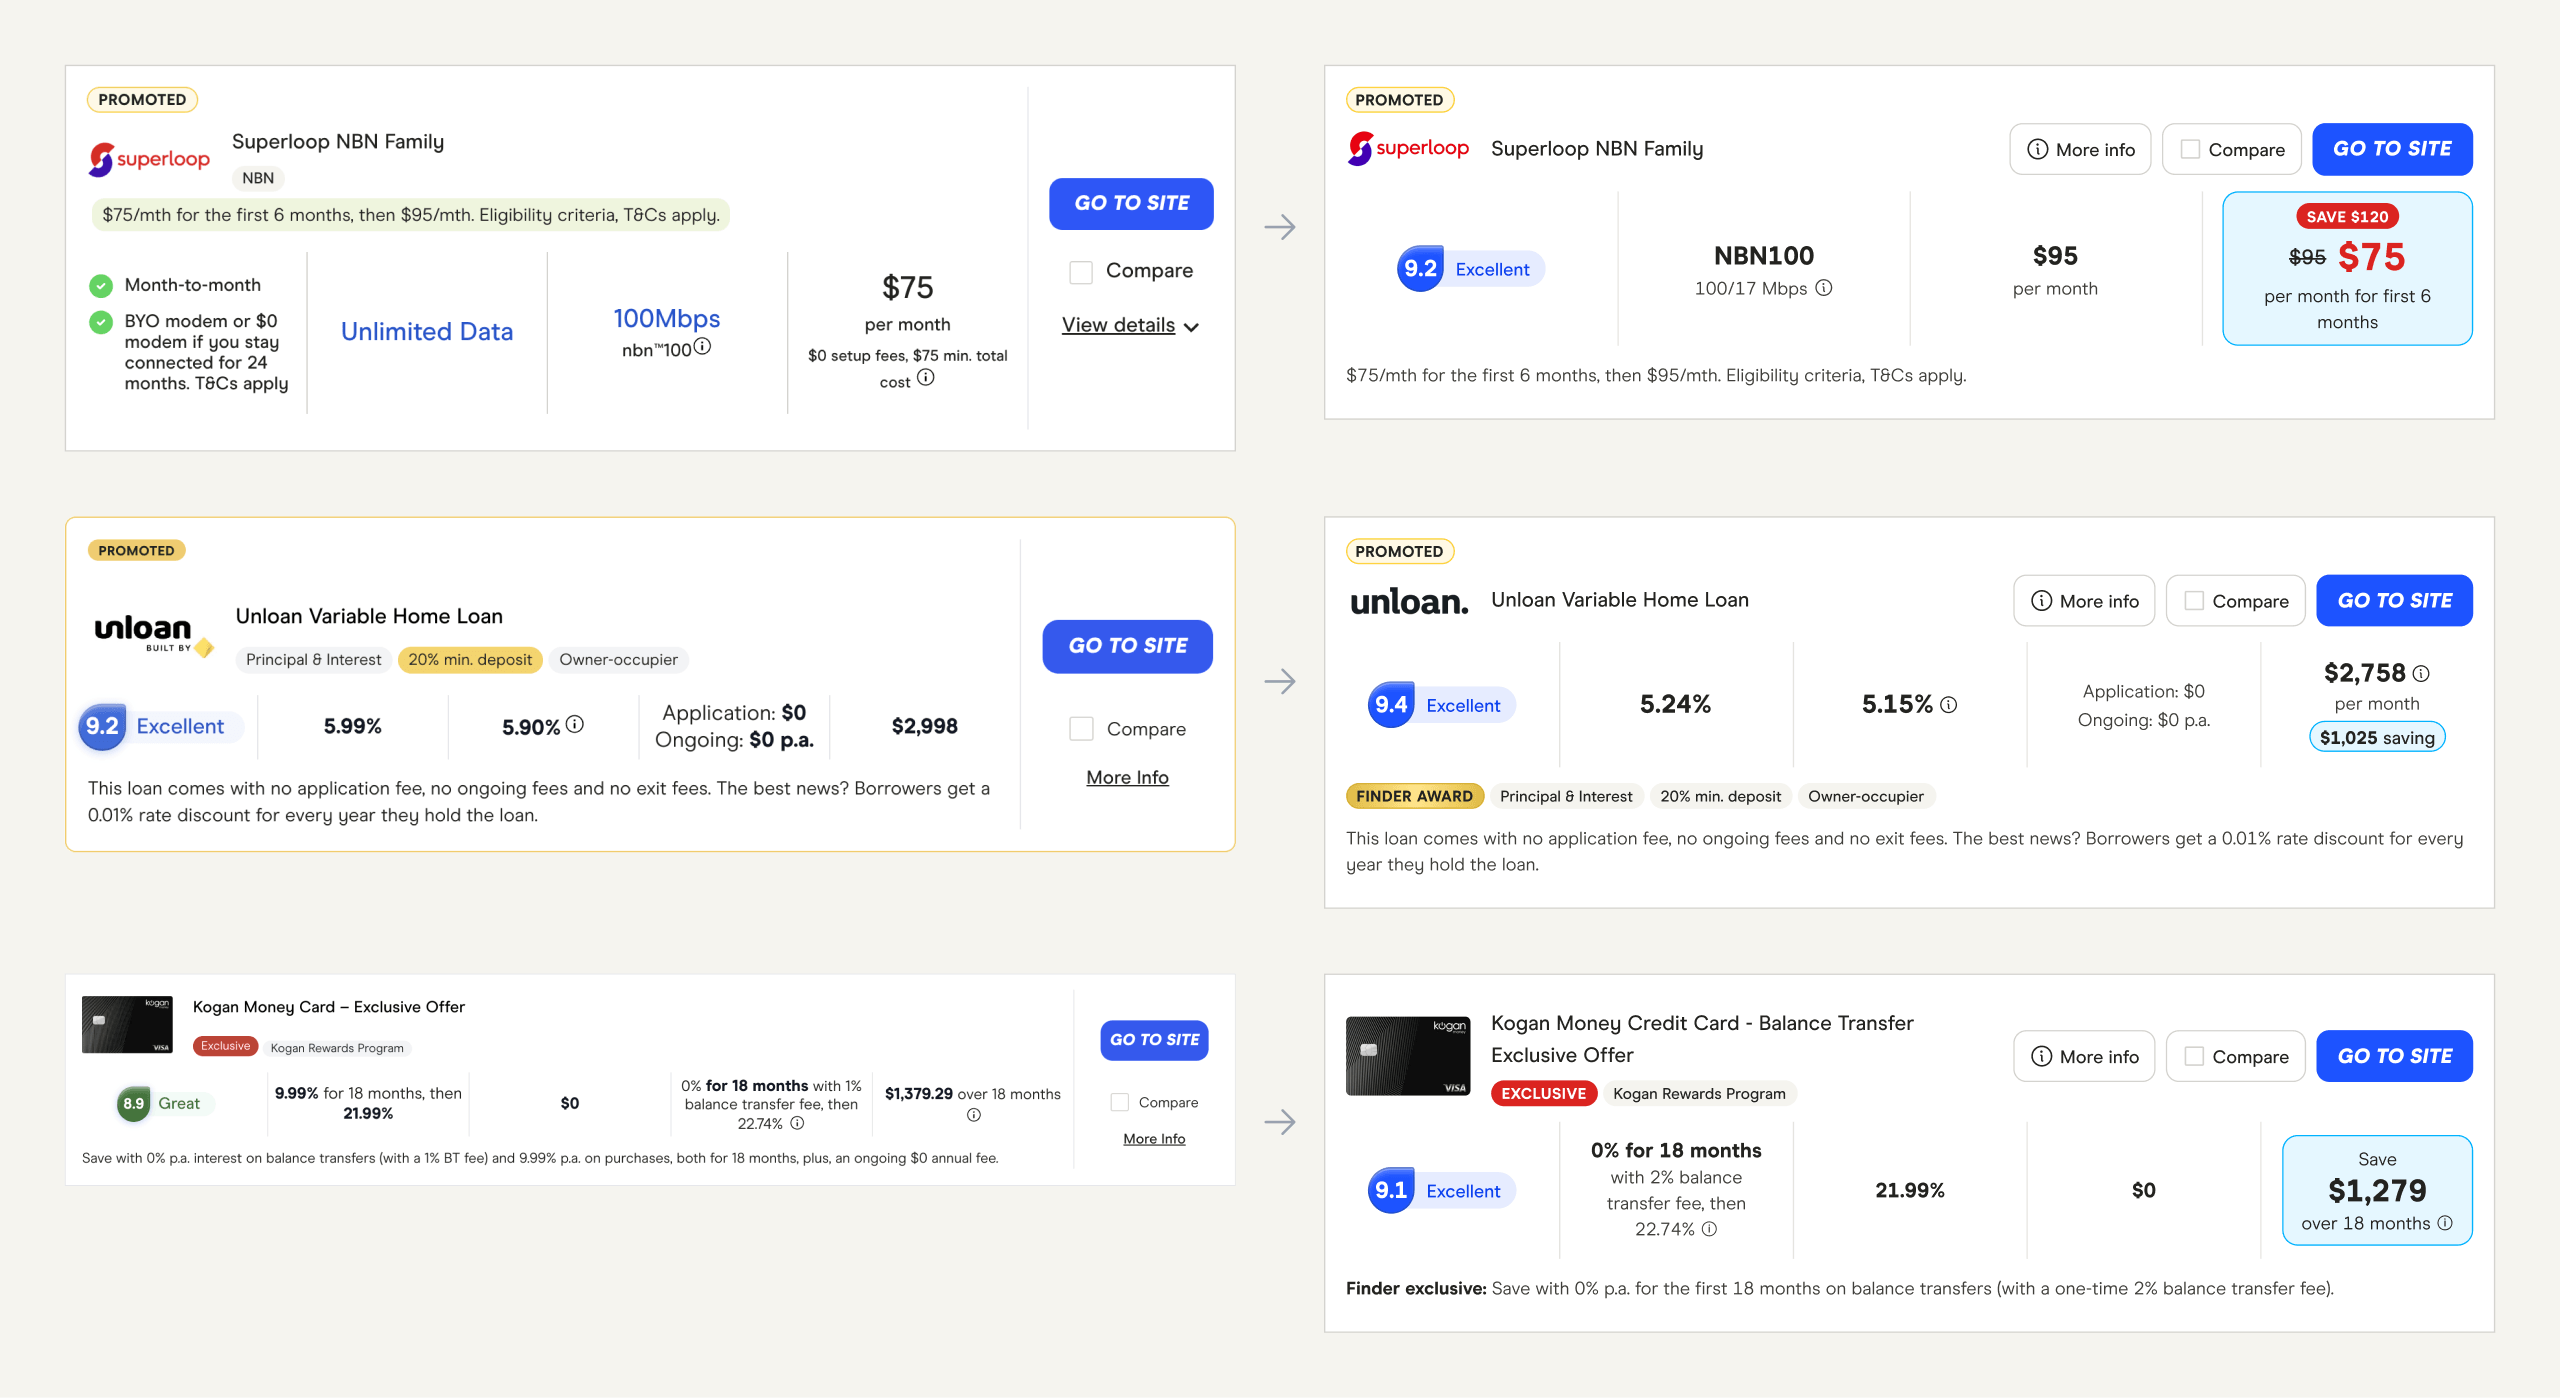Click the green check icon beside "BYO modem or $0"
The image size is (2560, 1398).
(101, 322)
